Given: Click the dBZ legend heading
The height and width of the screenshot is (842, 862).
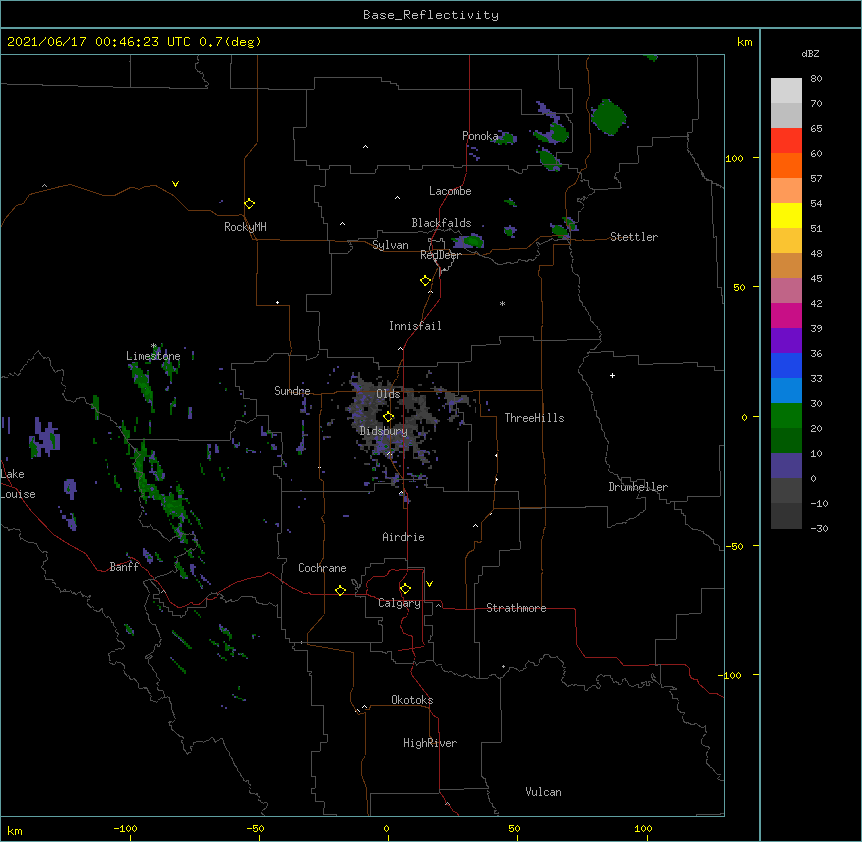Looking at the screenshot, I should point(810,53).
